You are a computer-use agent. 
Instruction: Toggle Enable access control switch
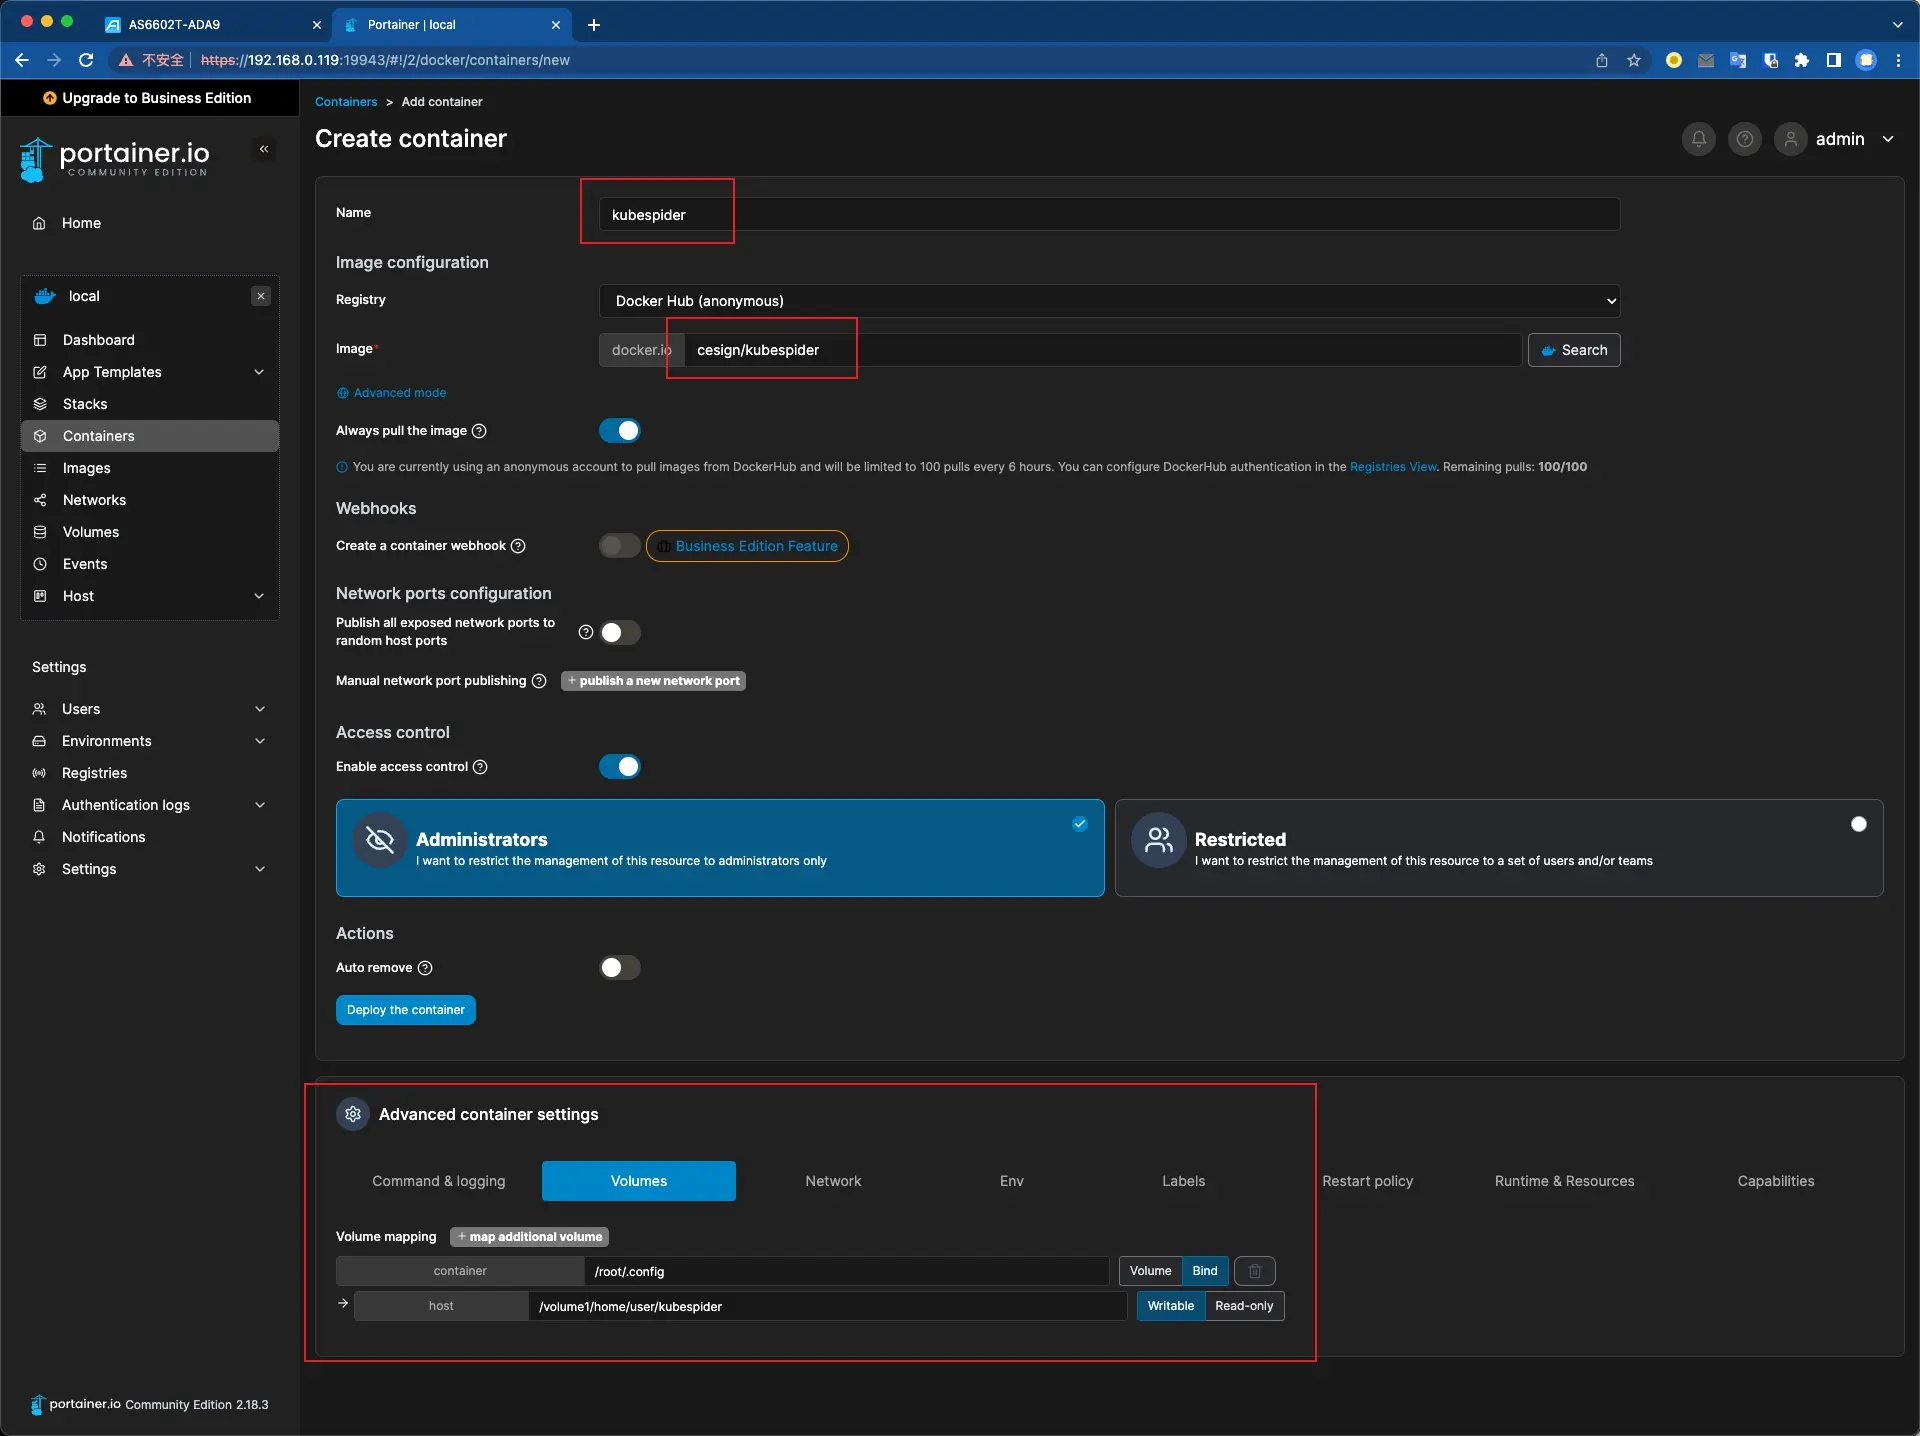pyautogui.click(x=620, y=767)
